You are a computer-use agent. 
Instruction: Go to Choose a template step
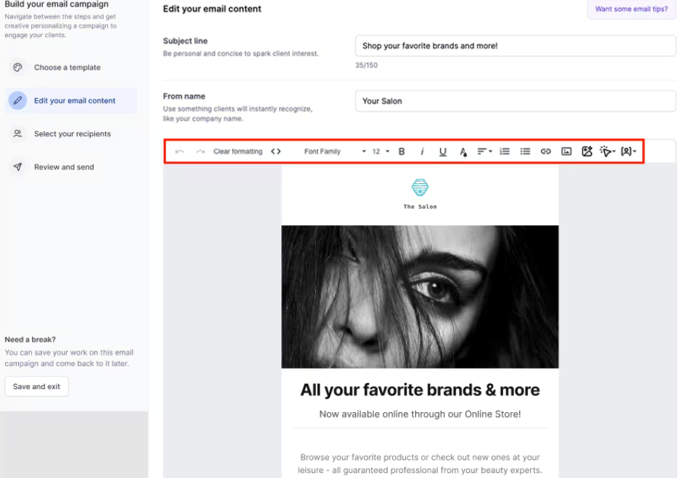[x=71, y=67]
